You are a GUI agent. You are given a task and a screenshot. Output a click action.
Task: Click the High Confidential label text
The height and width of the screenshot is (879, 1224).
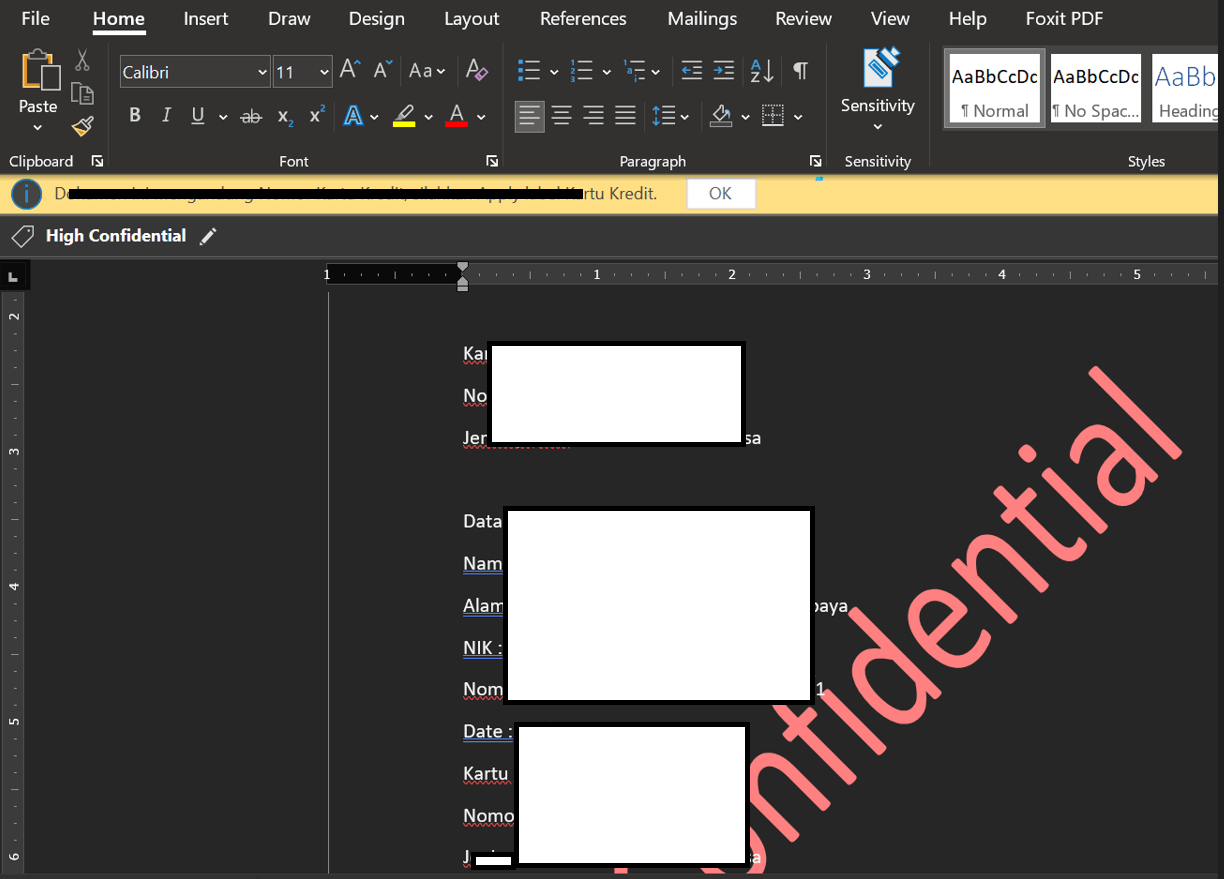(116, 236)
